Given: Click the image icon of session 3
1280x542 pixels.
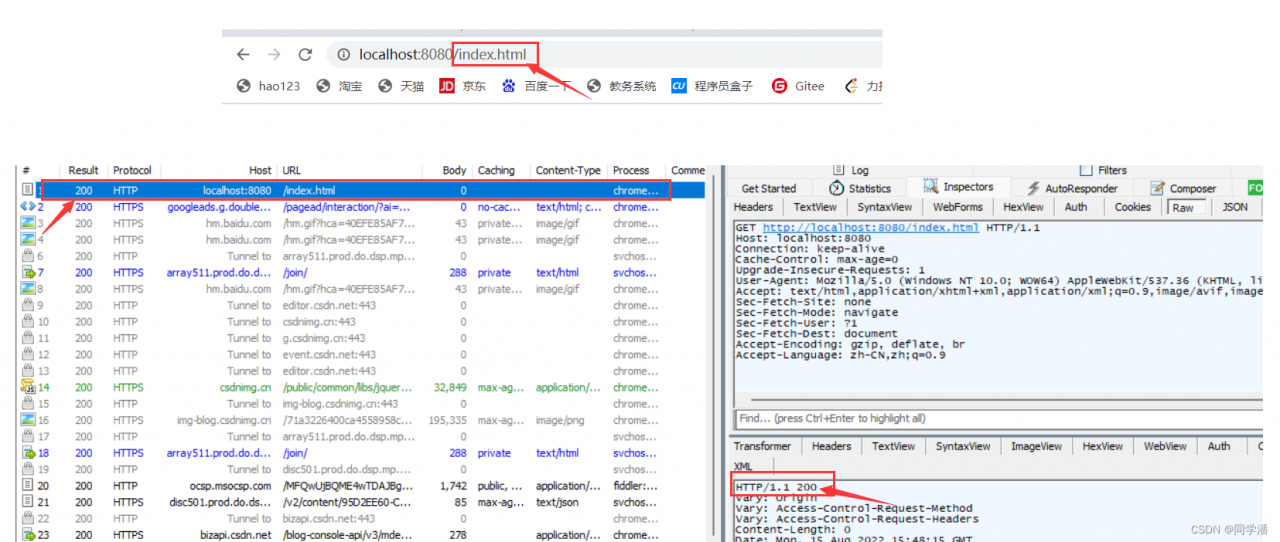Looking at the screenshot, I should coord(28,223).
